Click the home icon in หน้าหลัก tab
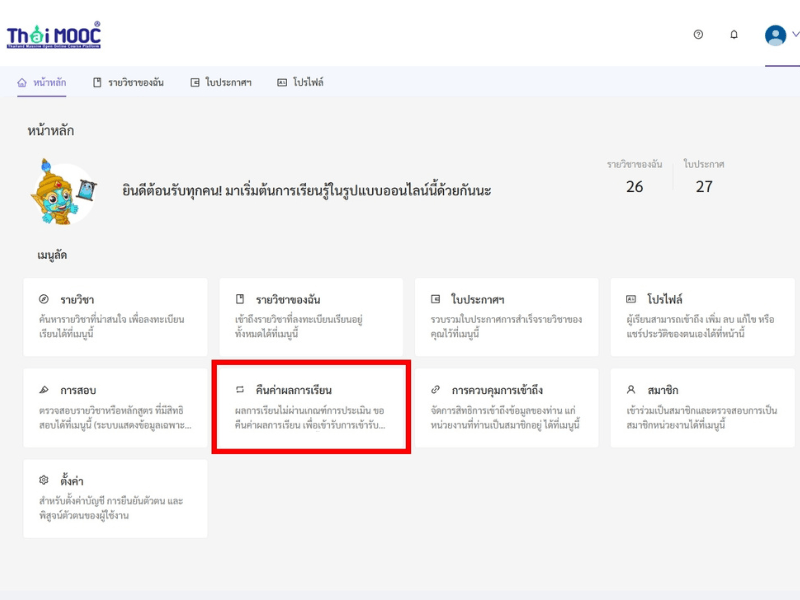800x600 pixels. coord(22,82)
